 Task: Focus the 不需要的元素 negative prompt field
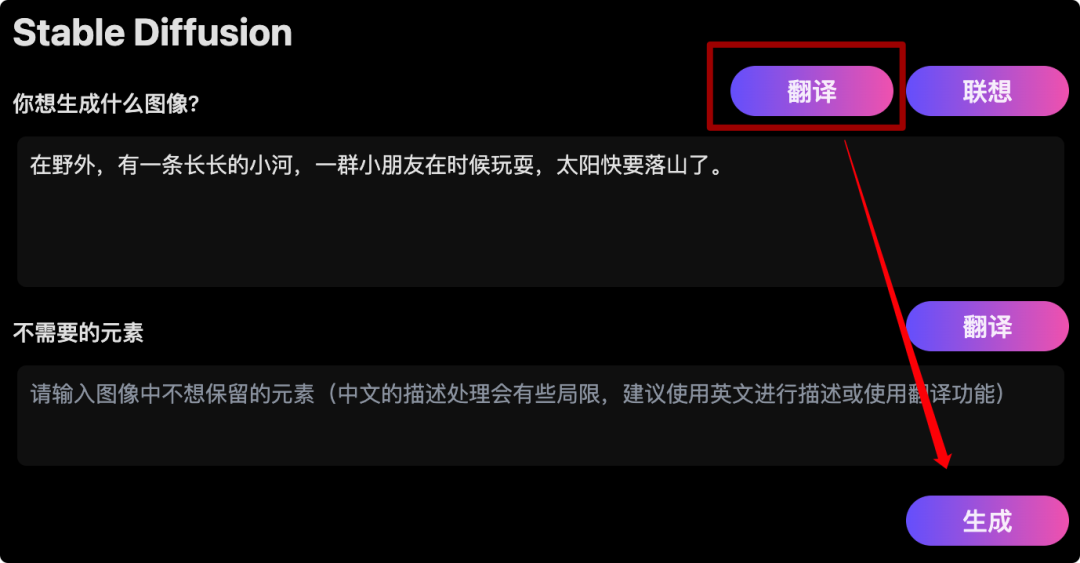point(541,416)
